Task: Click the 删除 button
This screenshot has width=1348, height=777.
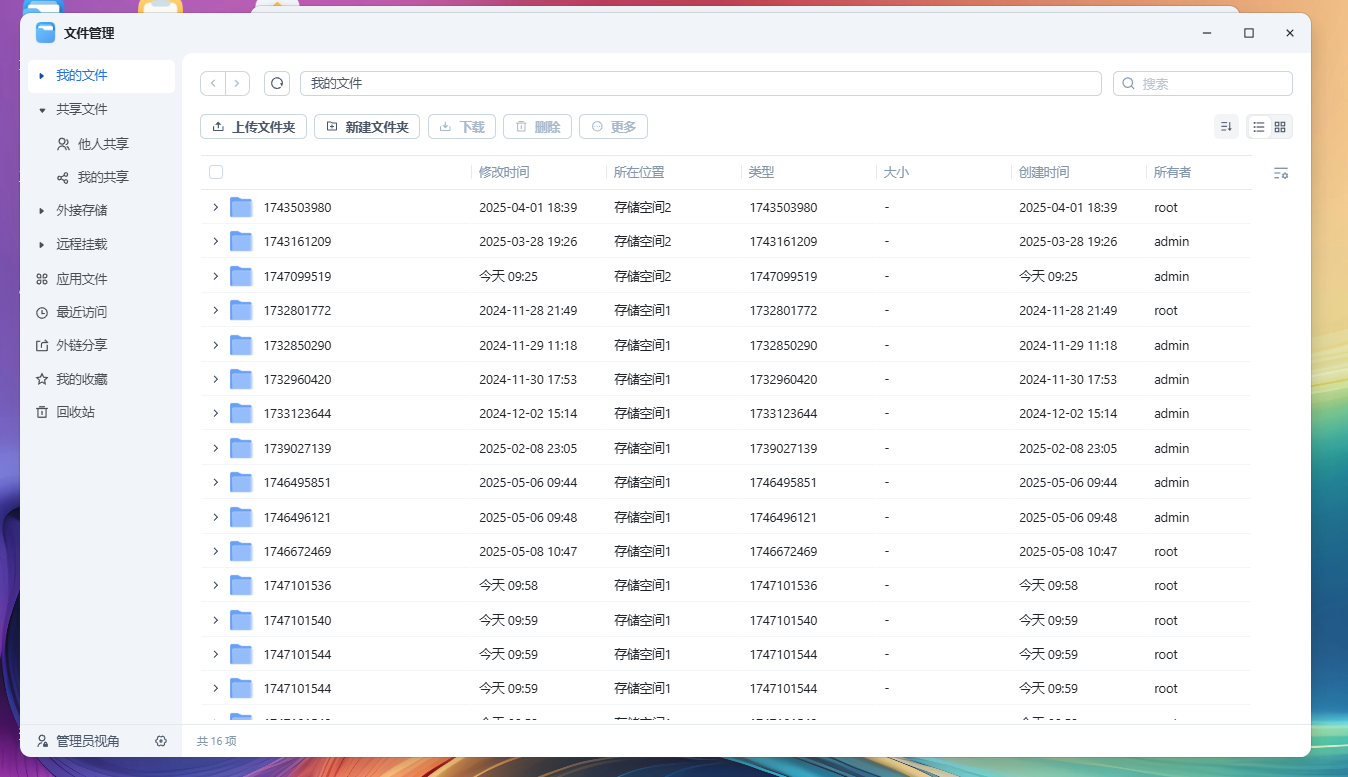Action: pos(537,127)
